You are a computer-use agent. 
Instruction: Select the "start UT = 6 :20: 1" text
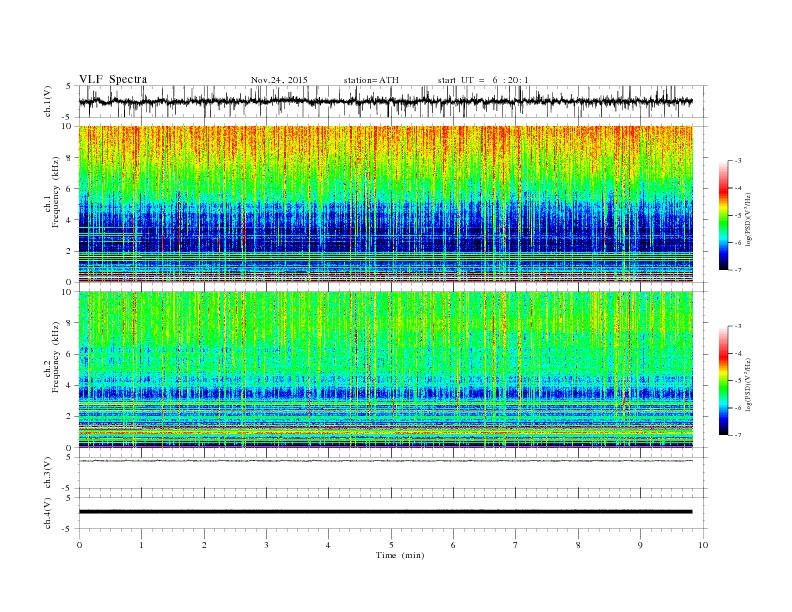click(x=483, y=80)
